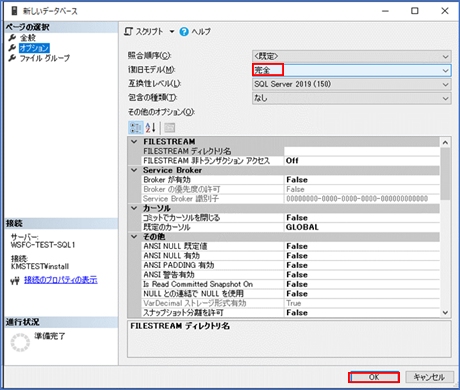Screen dimensions: 460x390
Task: Open the 復旧モデル dropdown
Action: pyautogui.click(x=352, y=70)
